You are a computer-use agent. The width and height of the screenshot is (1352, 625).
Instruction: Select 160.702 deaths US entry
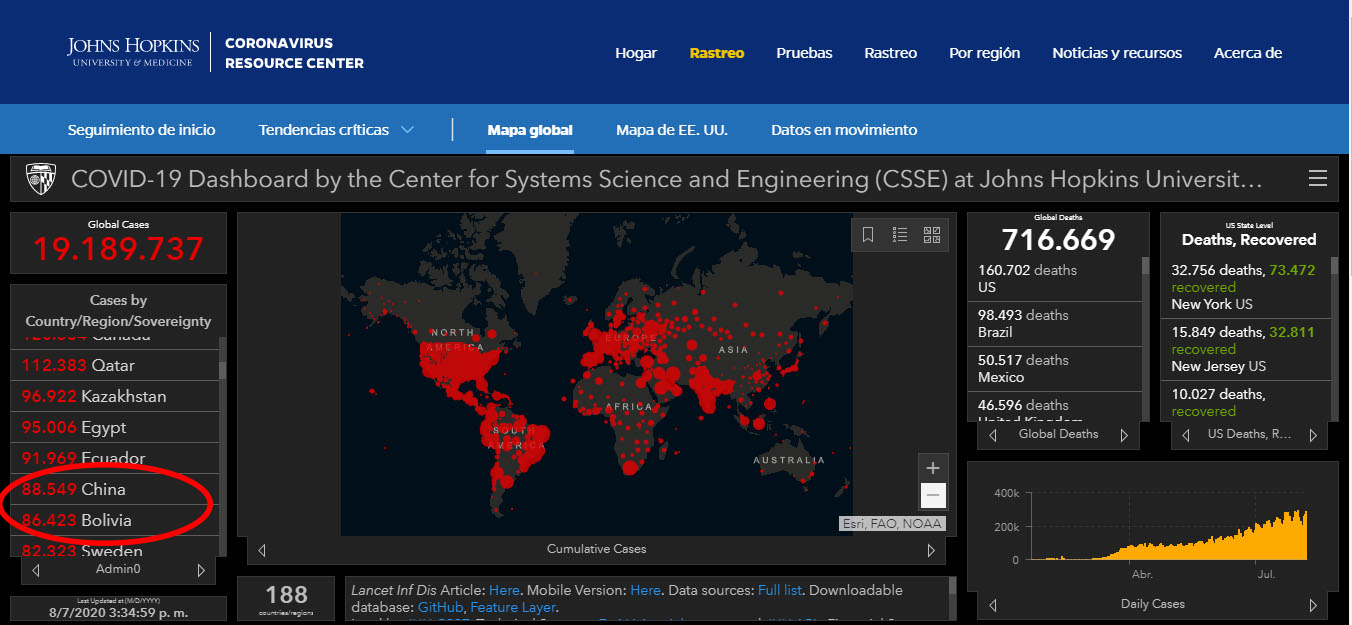[1055, 278]
